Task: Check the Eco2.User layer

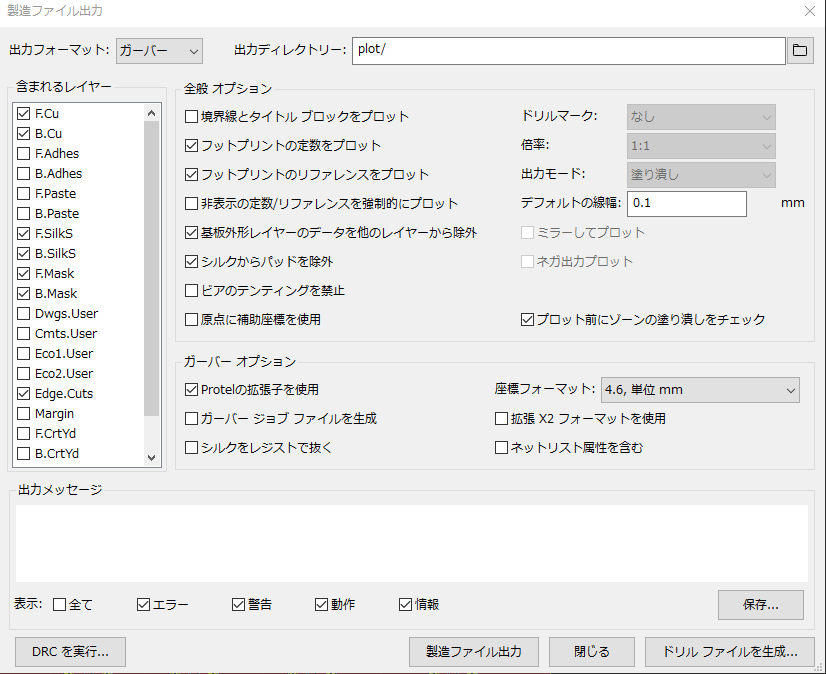Action: click(x=23, y=374)
